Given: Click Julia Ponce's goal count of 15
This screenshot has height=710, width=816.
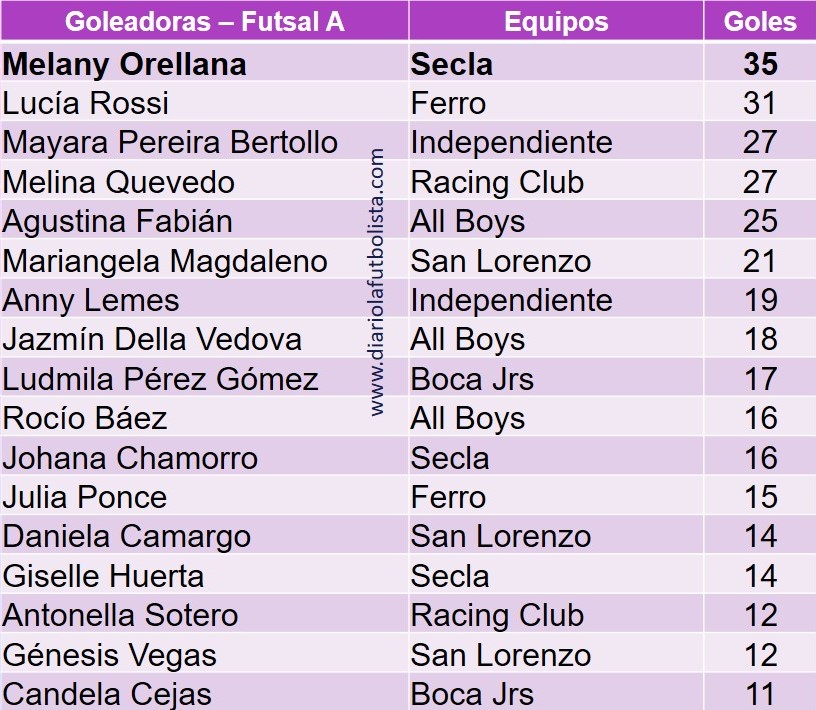Looking at the screenshot, I should pyautogui.click(x=760, y=497).
